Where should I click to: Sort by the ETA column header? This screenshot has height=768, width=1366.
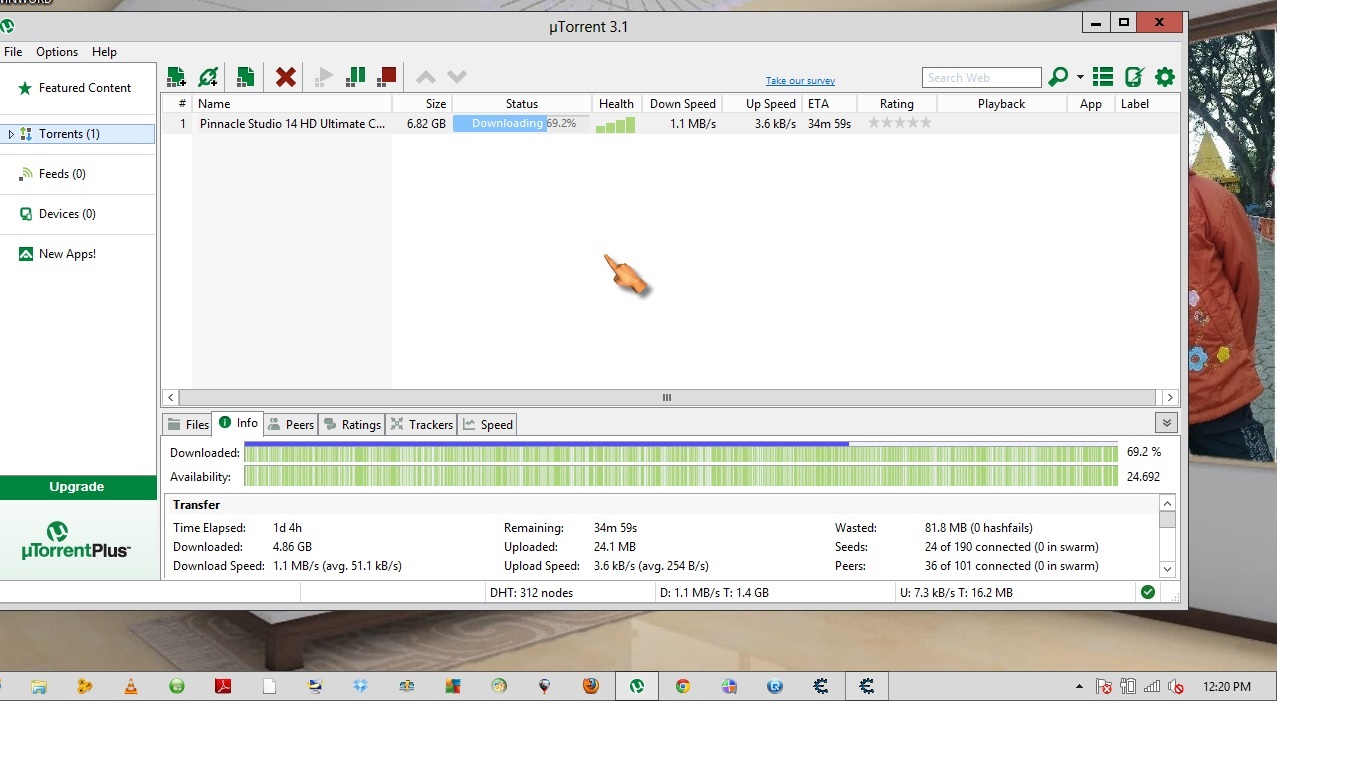point(829,104)
